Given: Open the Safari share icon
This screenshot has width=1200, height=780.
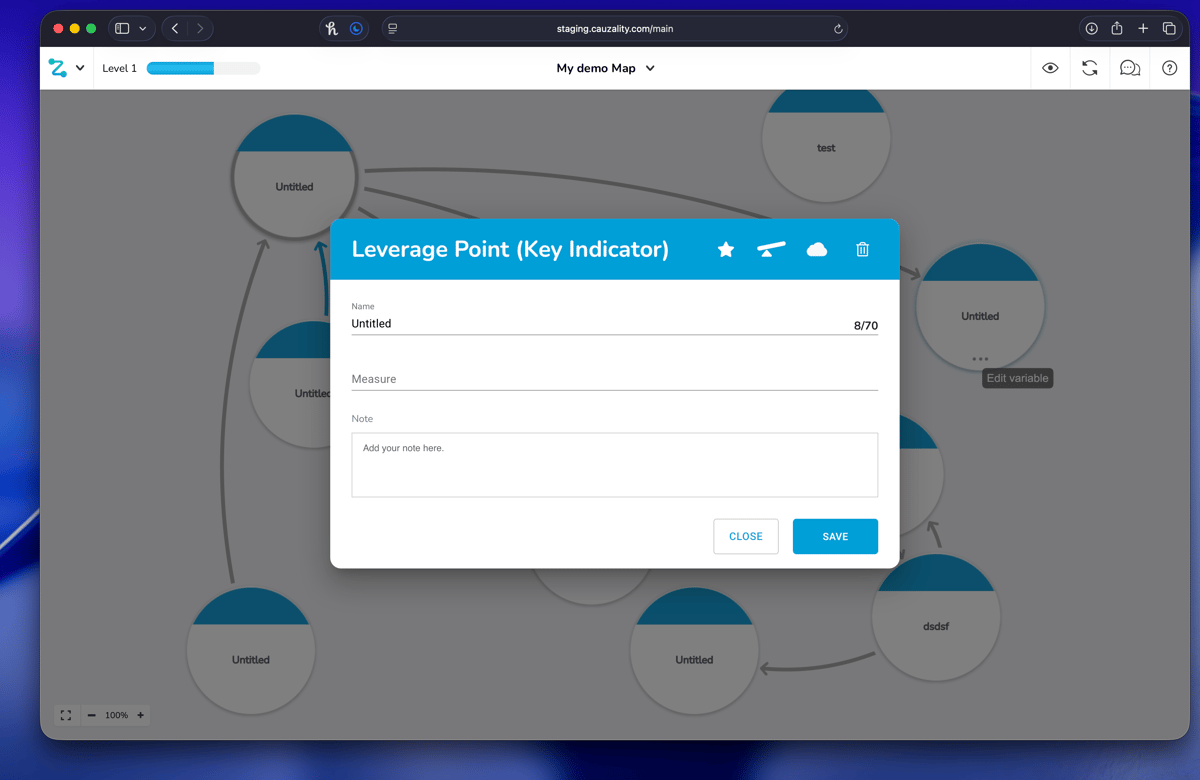Looking at the screenshot, I should click(1117, 28).
